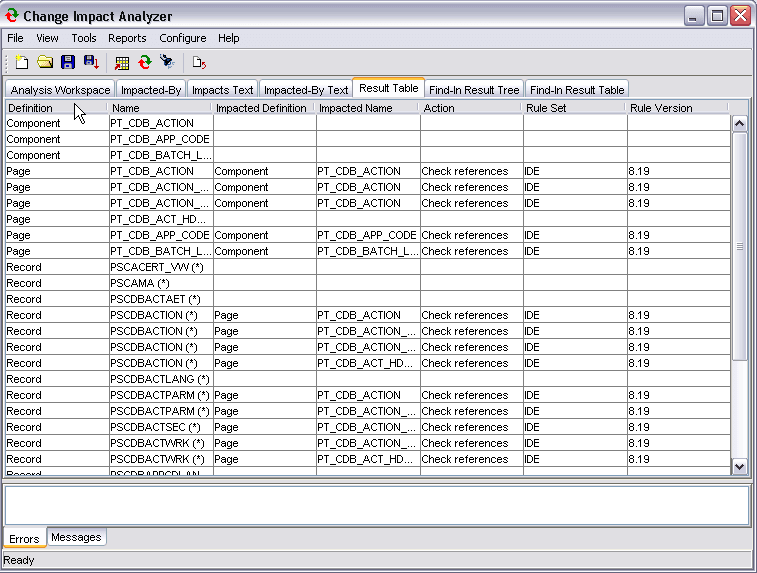Sort by the Impacted Definition column header
The height and width of the screenshot is (573, 757).
(264, 108)
